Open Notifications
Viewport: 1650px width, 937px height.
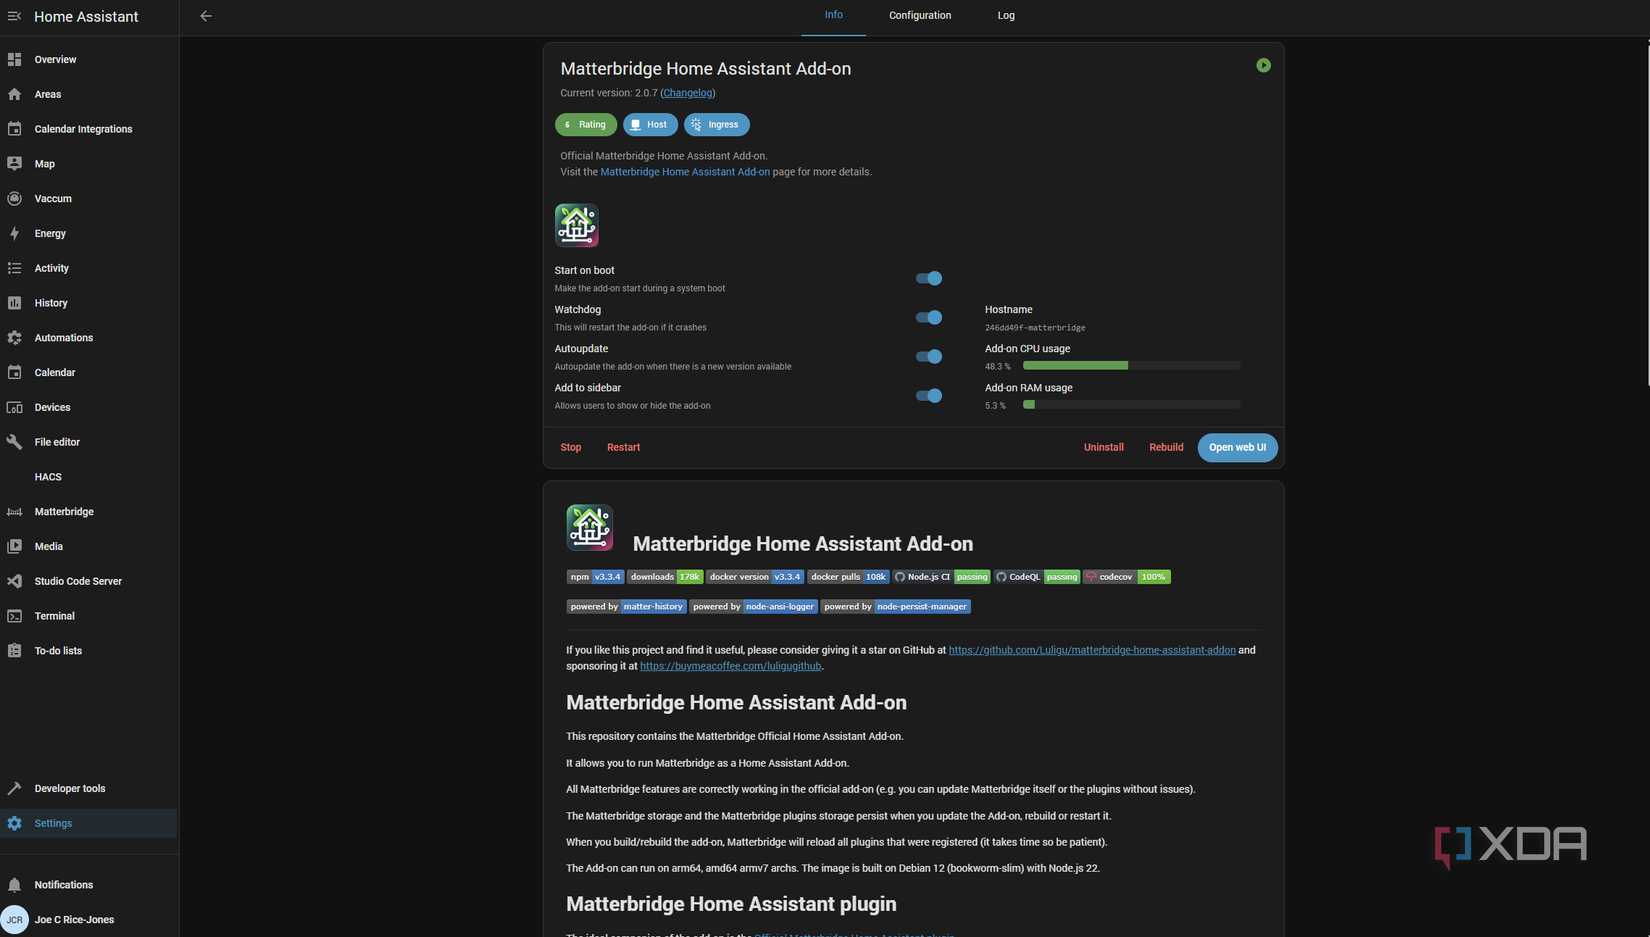(x=63, y=884)
